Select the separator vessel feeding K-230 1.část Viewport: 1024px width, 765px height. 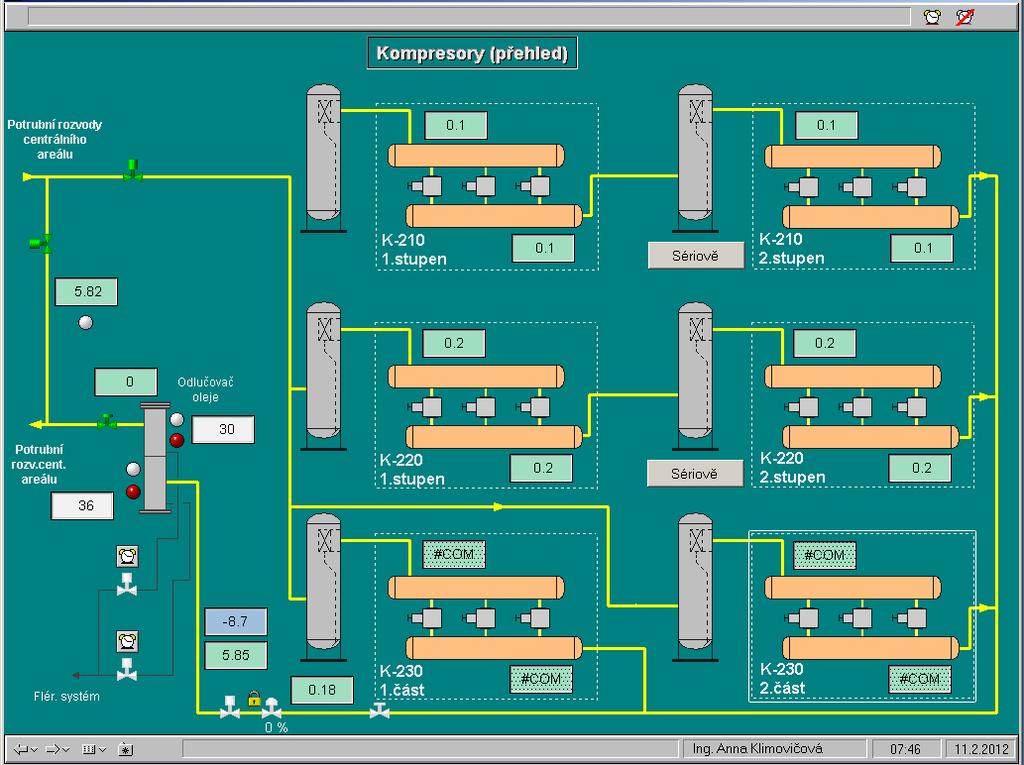[324, 587]
